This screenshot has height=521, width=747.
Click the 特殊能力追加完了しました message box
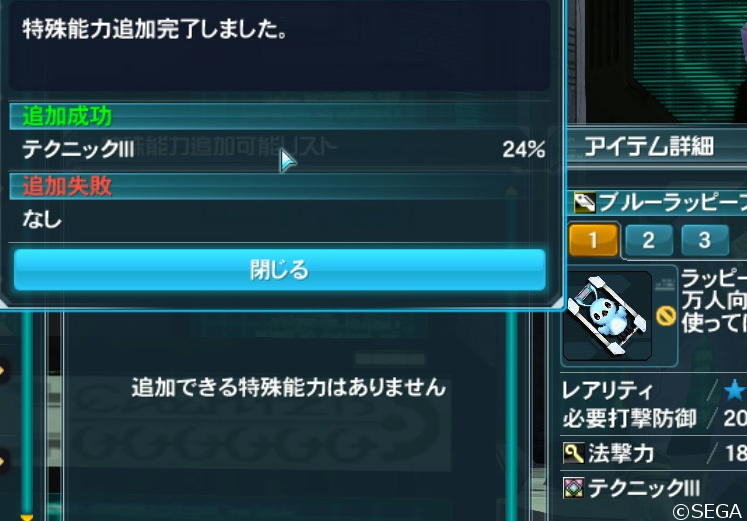tap(280, 46)
